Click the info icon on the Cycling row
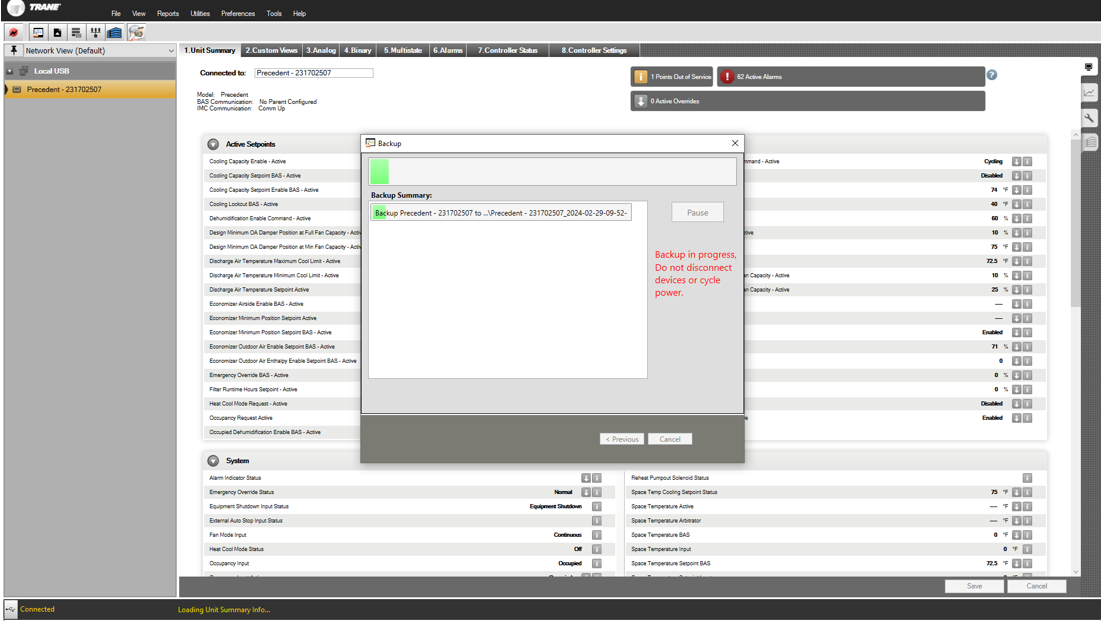Image resolution: width=1101 pixels, height=621 pixels. (x=1027, y=162)
